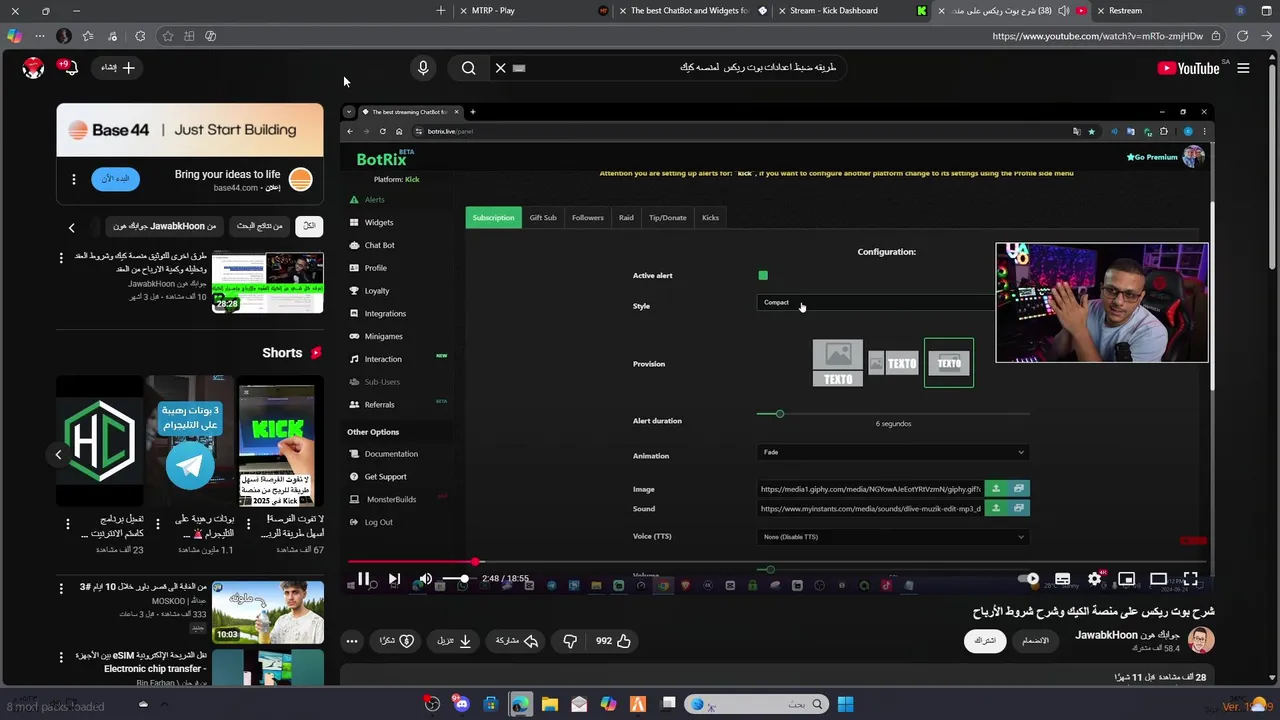
Task: Open options for the 28:28 suggested video
Action: pyautogui.click(x=61, y=258)
